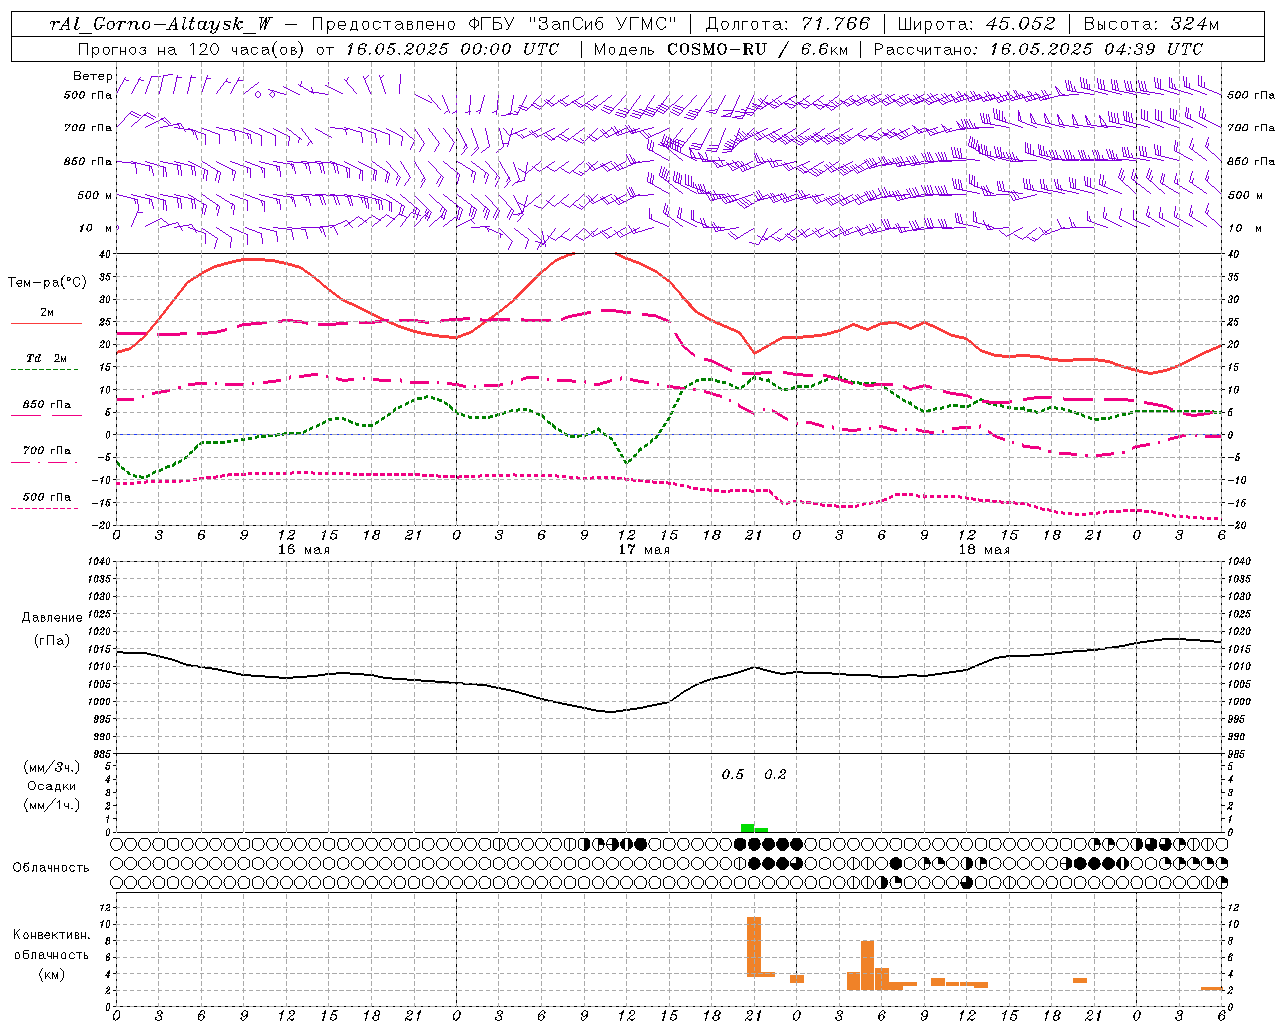Screen dimensions: 1280x1024
Task: Click the Td 2м legend entry
Action: (47, 358)
